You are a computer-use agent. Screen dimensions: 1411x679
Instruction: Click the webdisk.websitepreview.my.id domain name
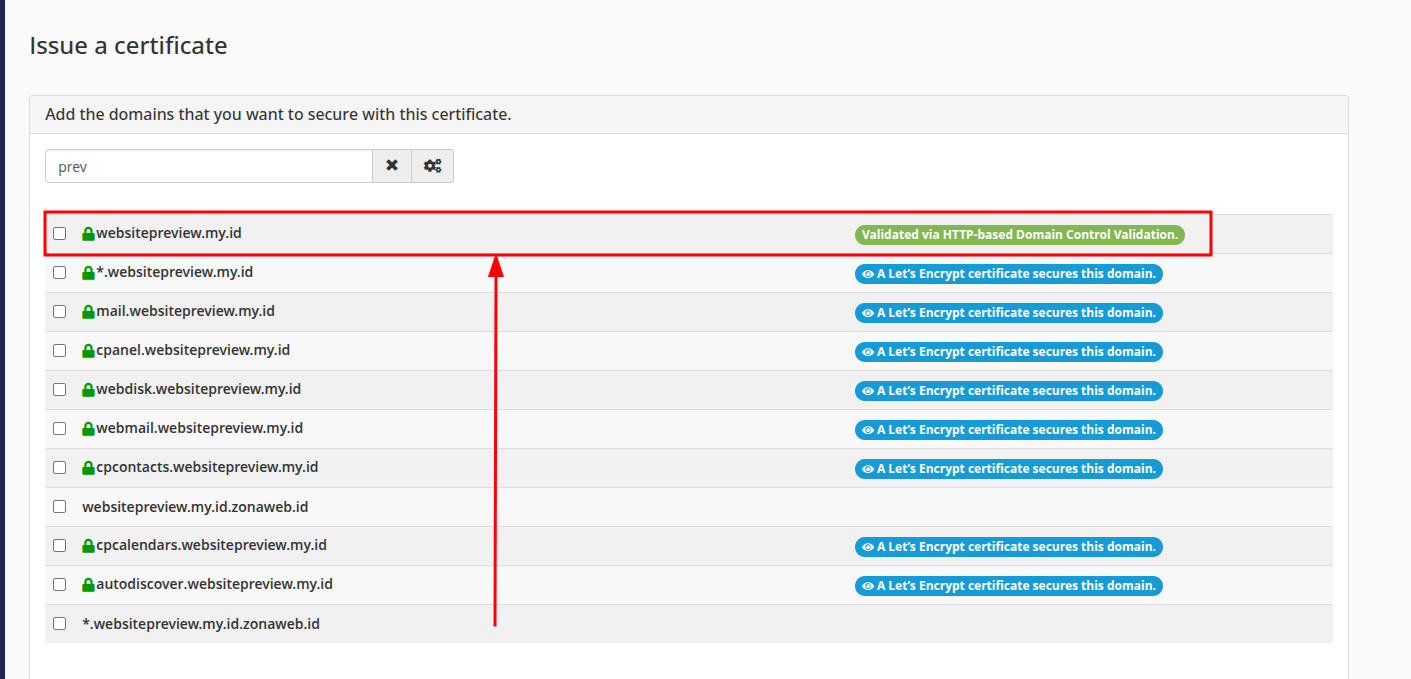(x=198, y=389)
